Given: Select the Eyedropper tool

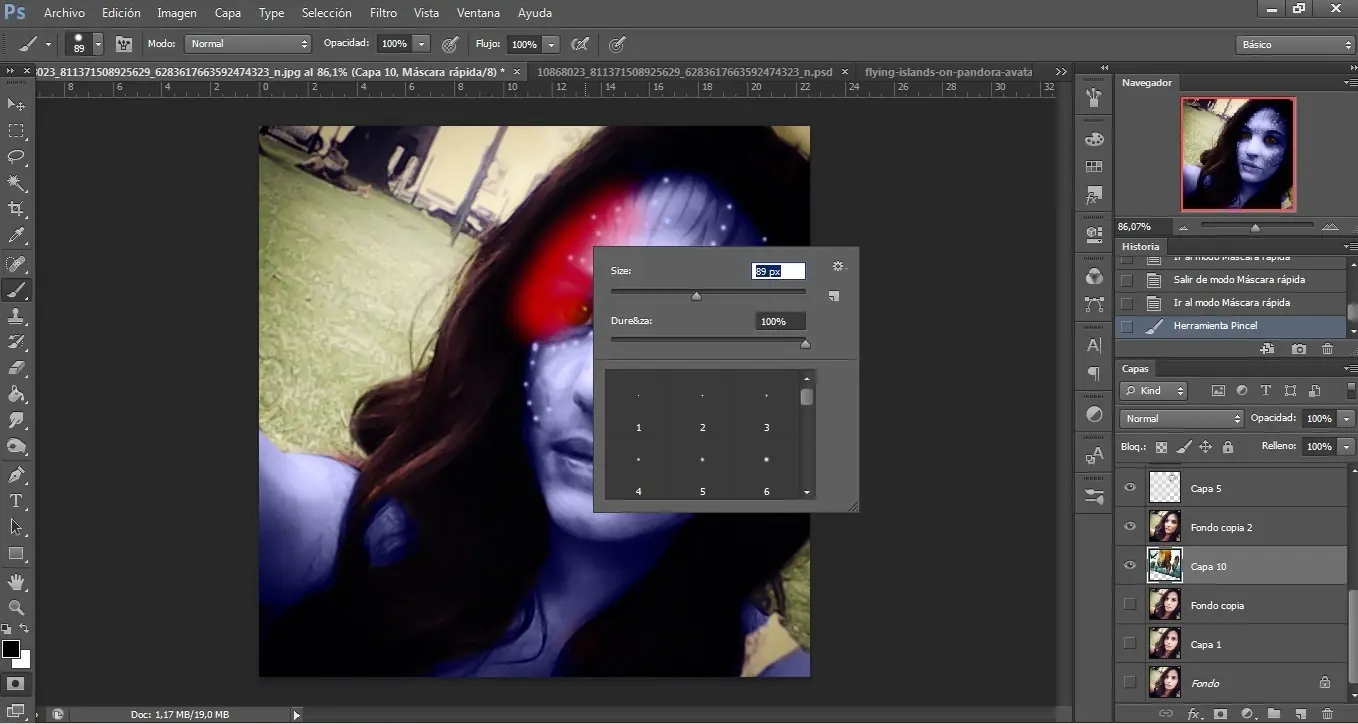Looking at the screenshot, I should pos(16,236).
